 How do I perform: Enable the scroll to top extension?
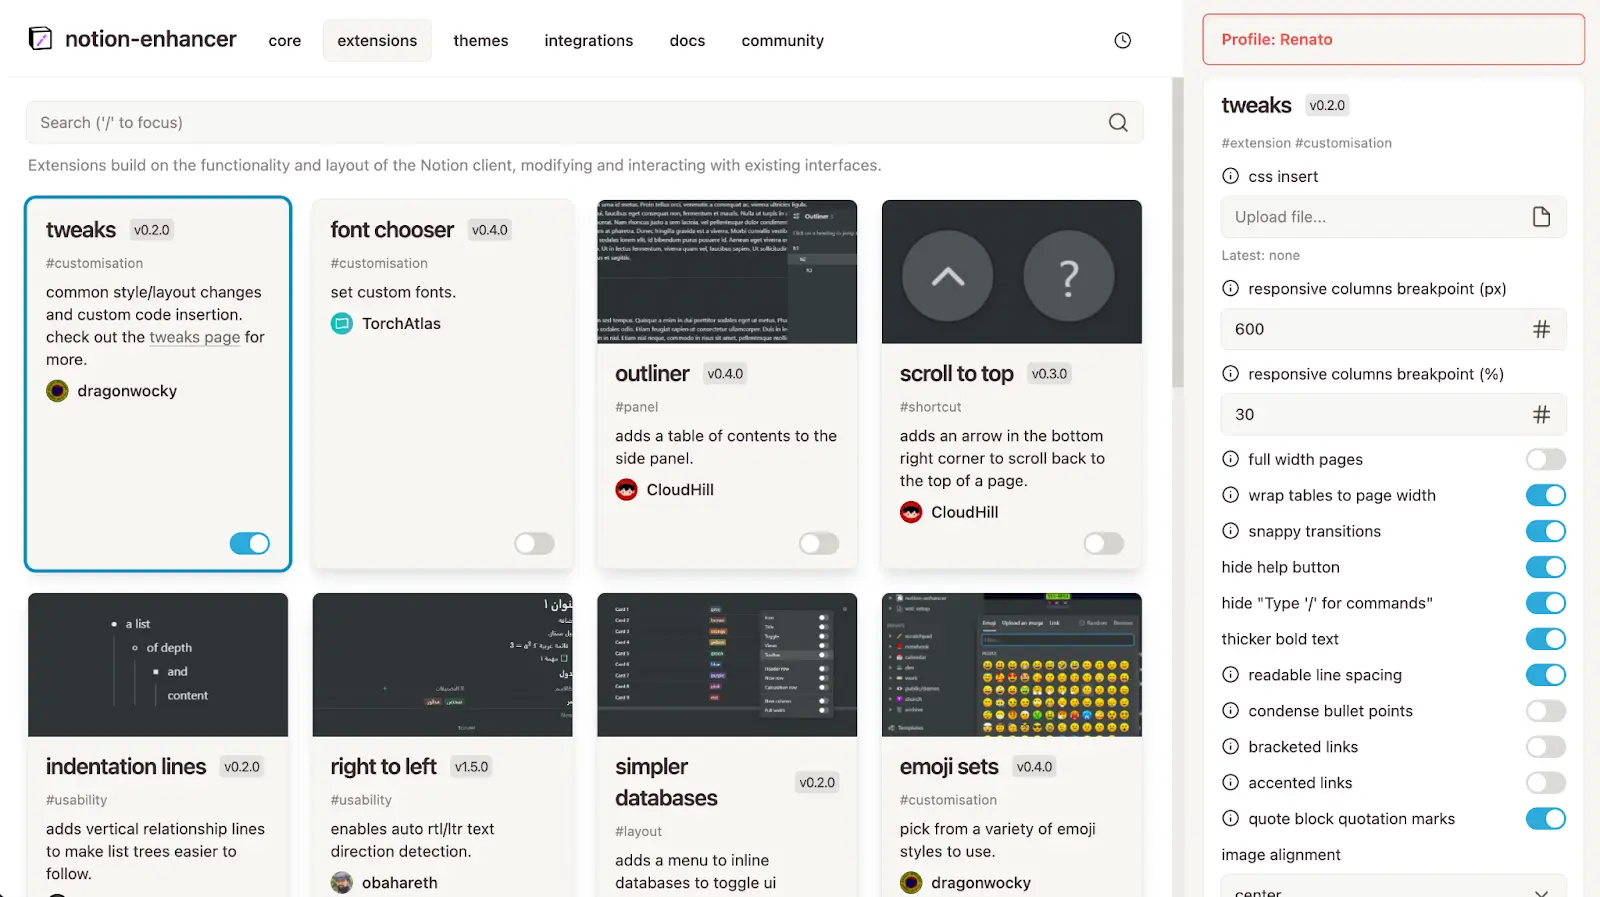point(1104,543)
